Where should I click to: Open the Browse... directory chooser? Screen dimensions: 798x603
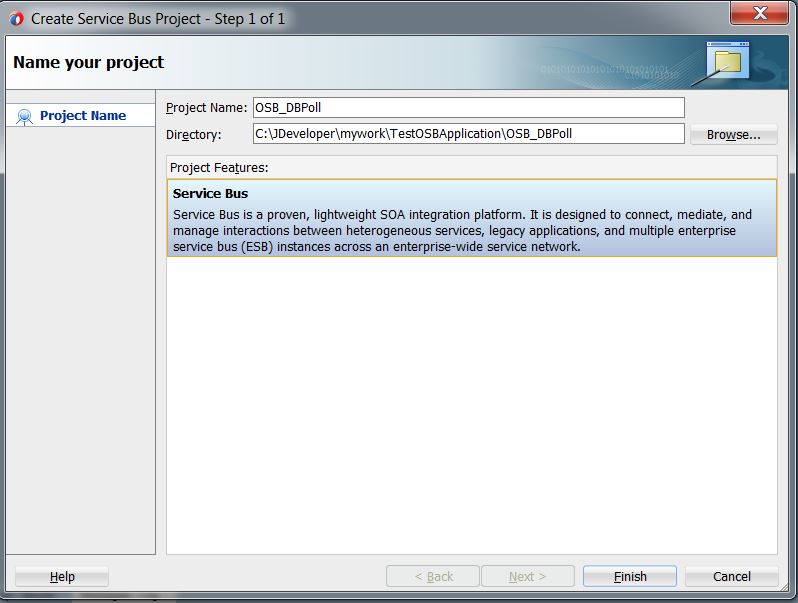733,135
